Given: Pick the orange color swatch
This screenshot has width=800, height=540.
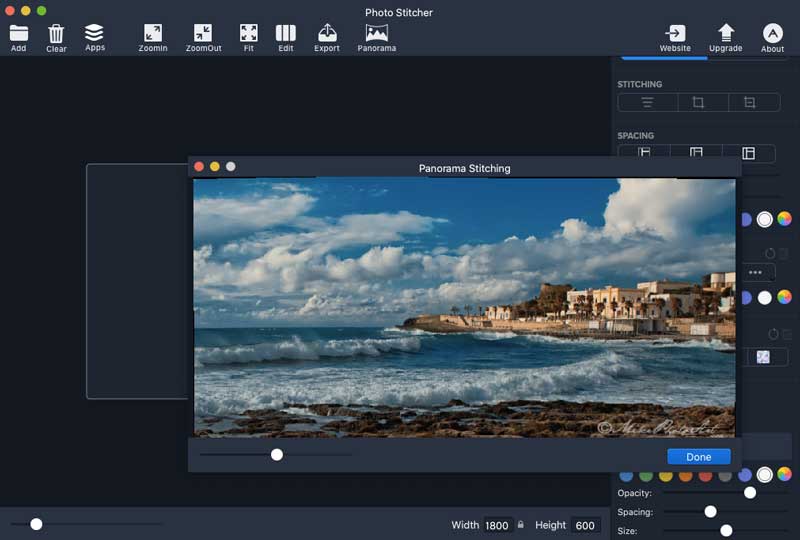Looking at the screenshot, I should click(686, 476).
